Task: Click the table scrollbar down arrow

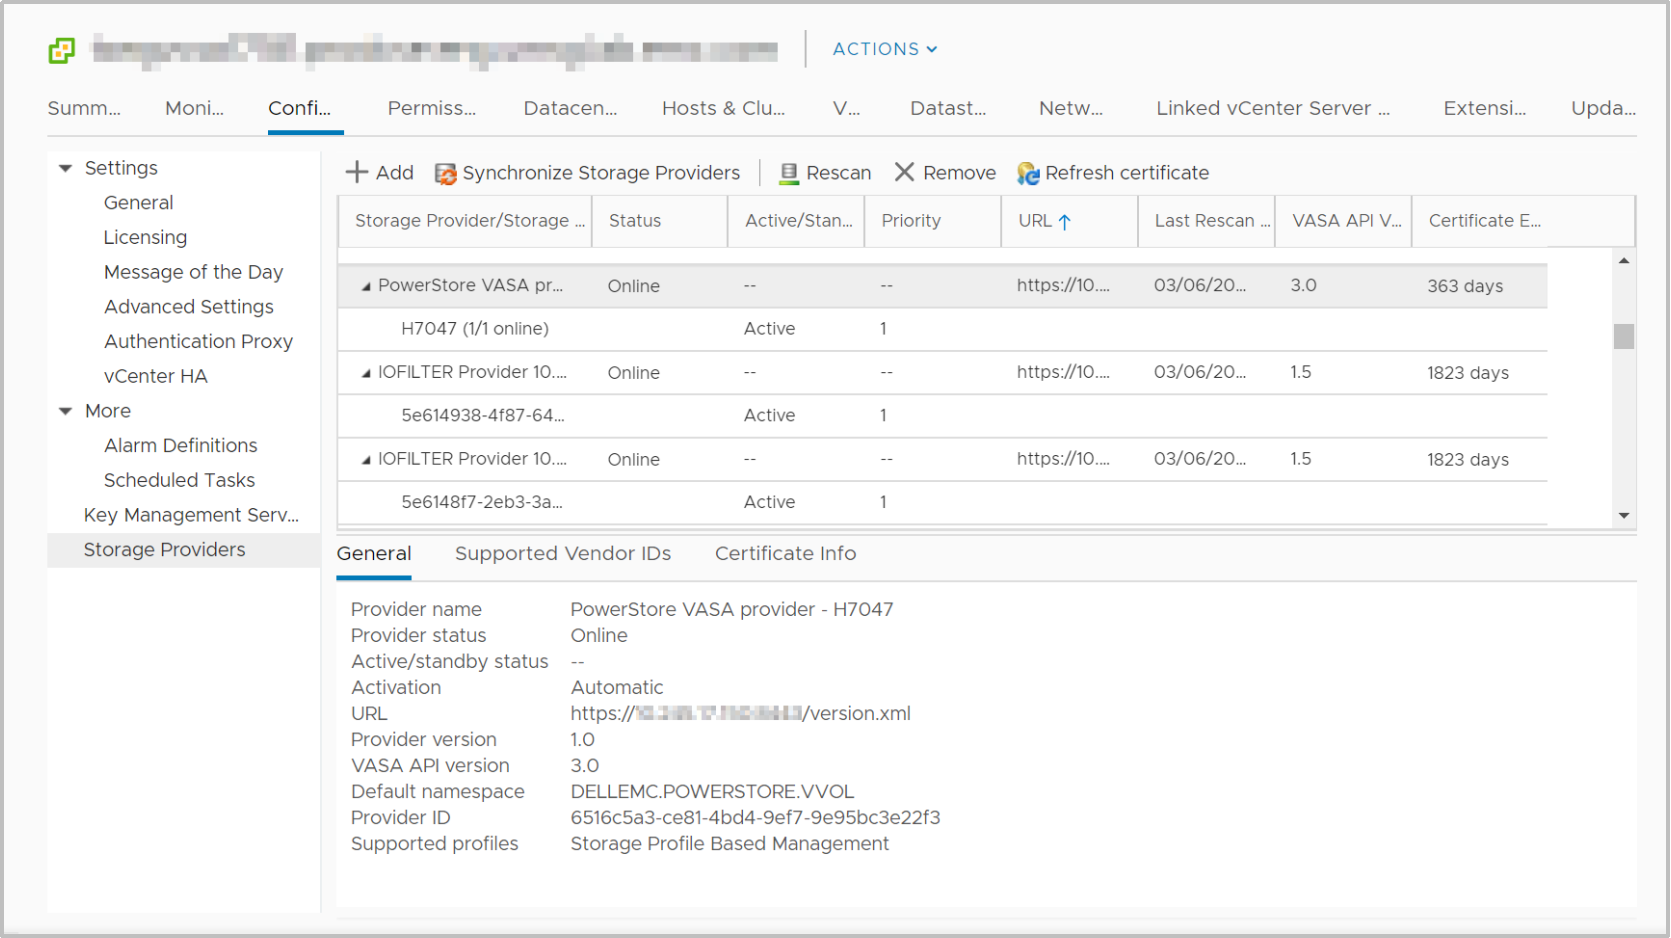Action: click(1624, 516)
